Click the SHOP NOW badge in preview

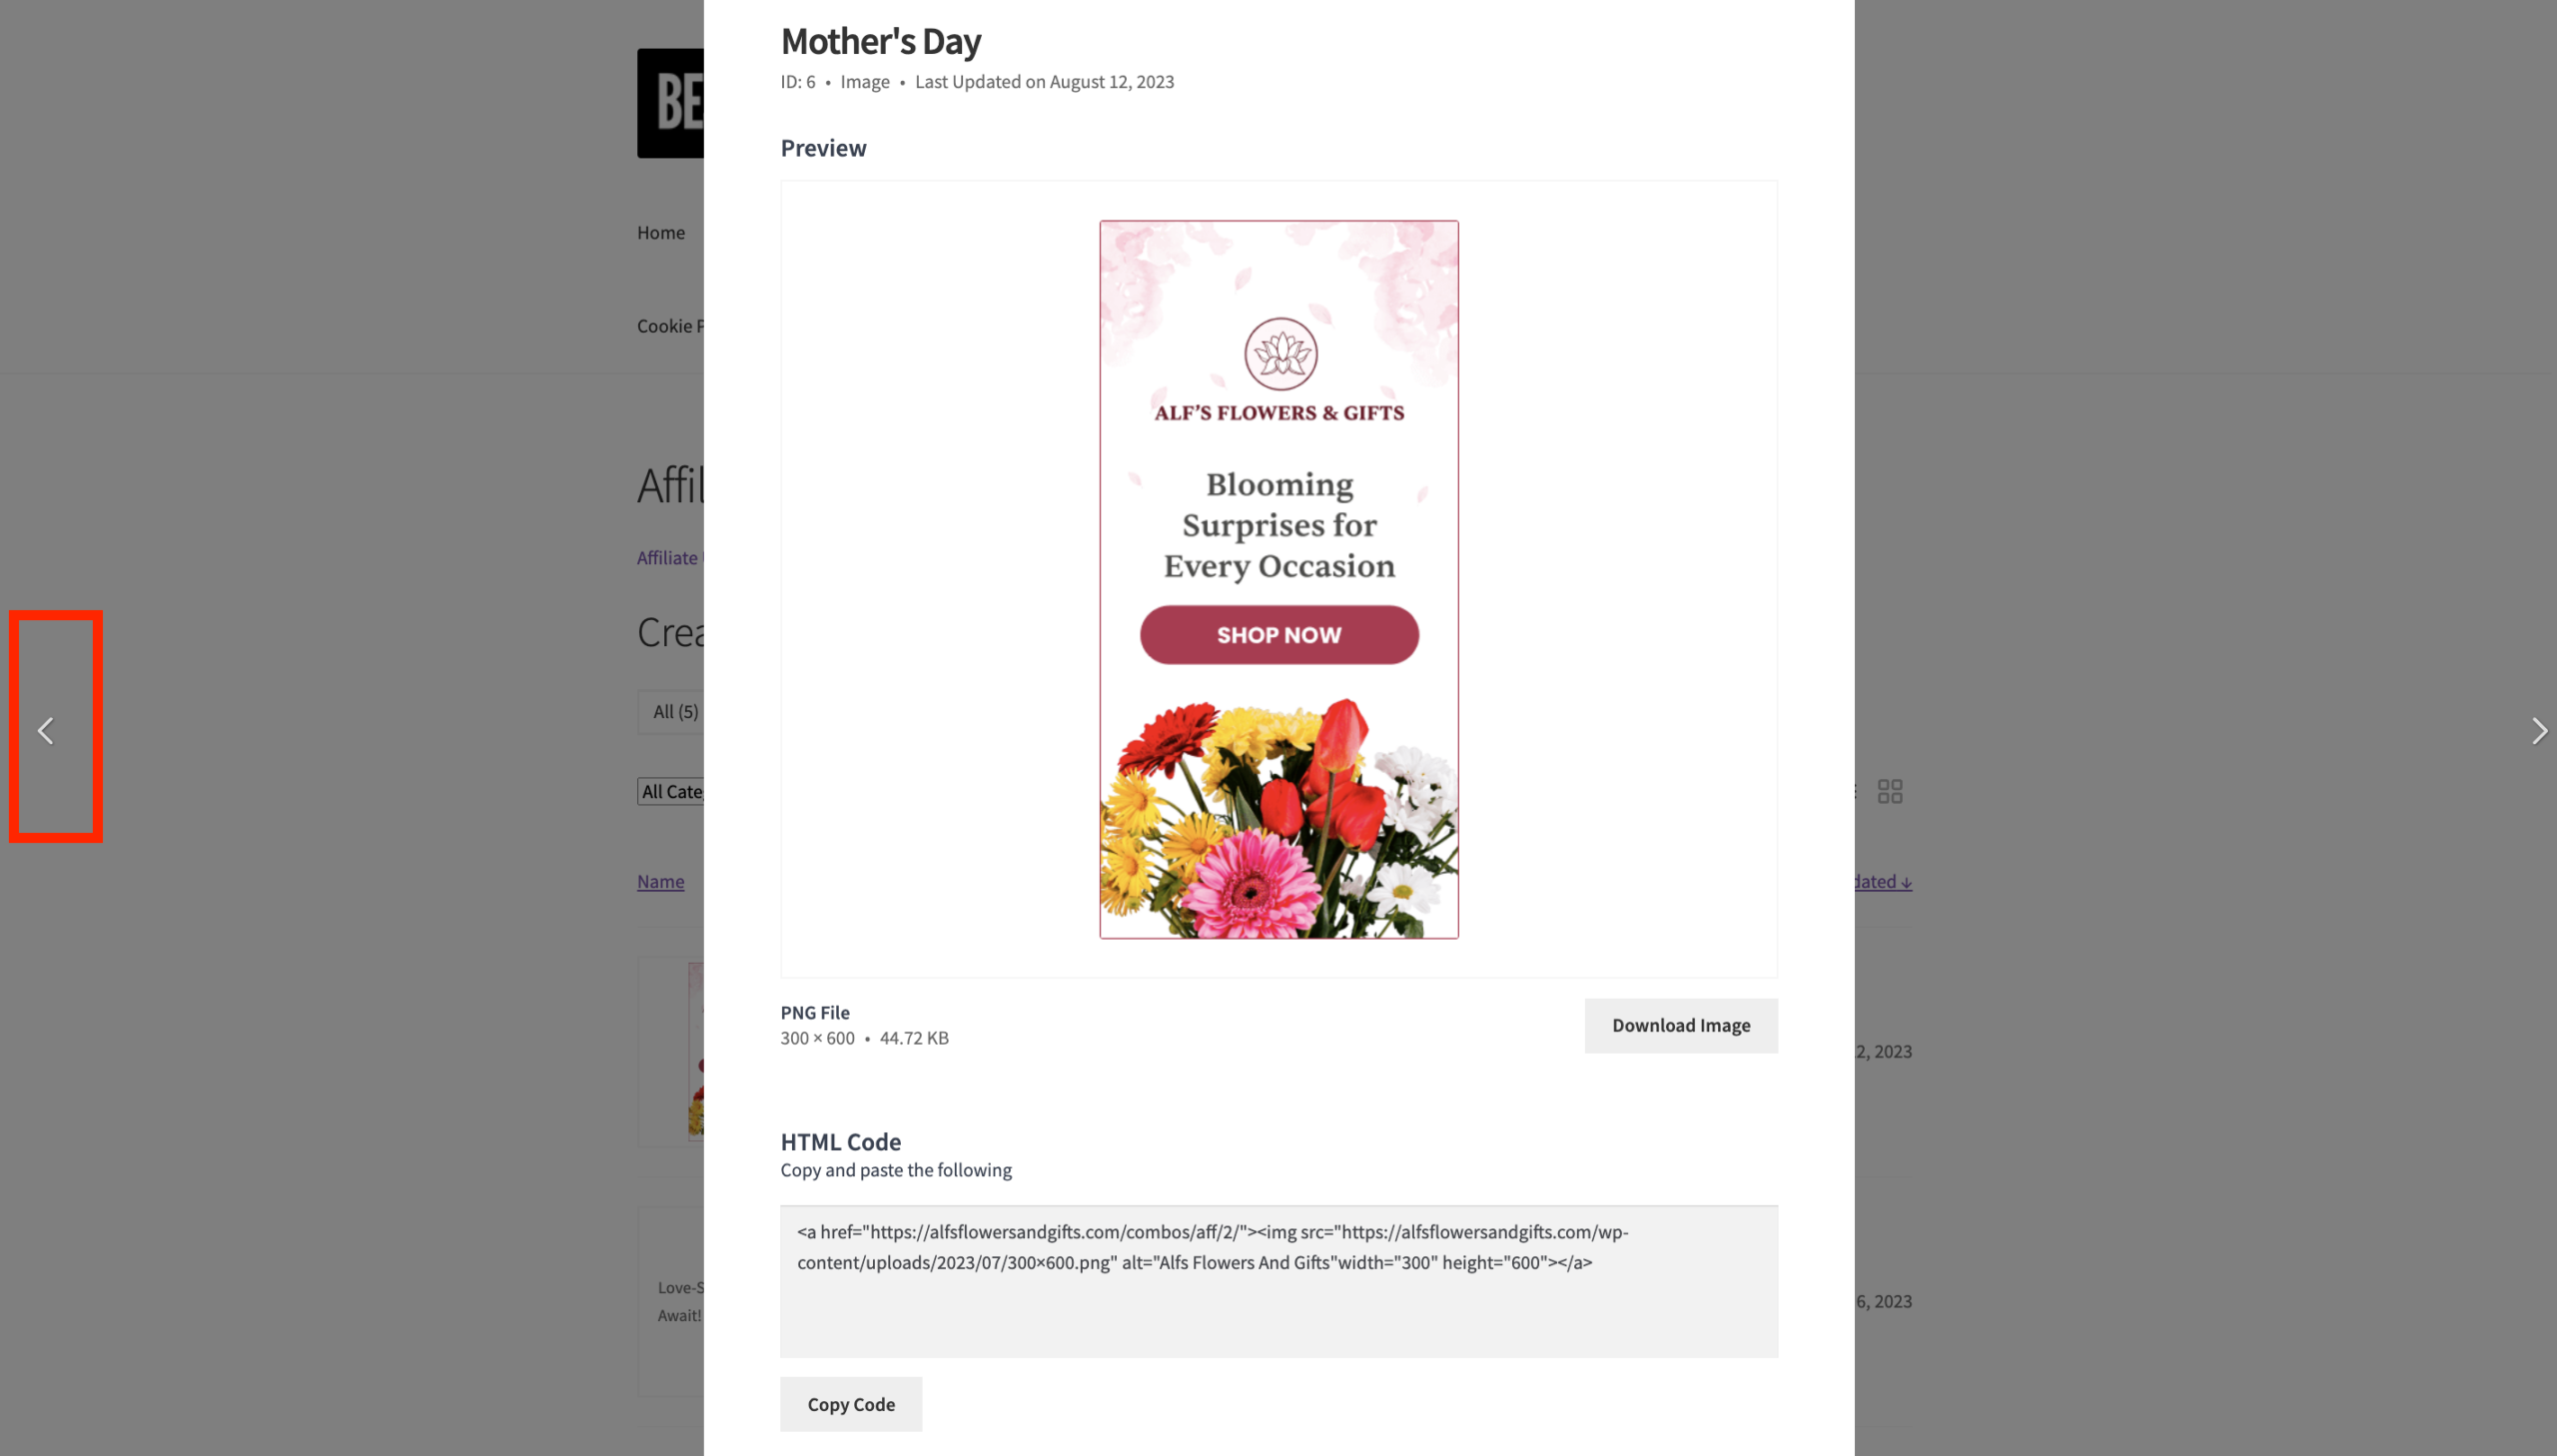[x=1279, y=635]
